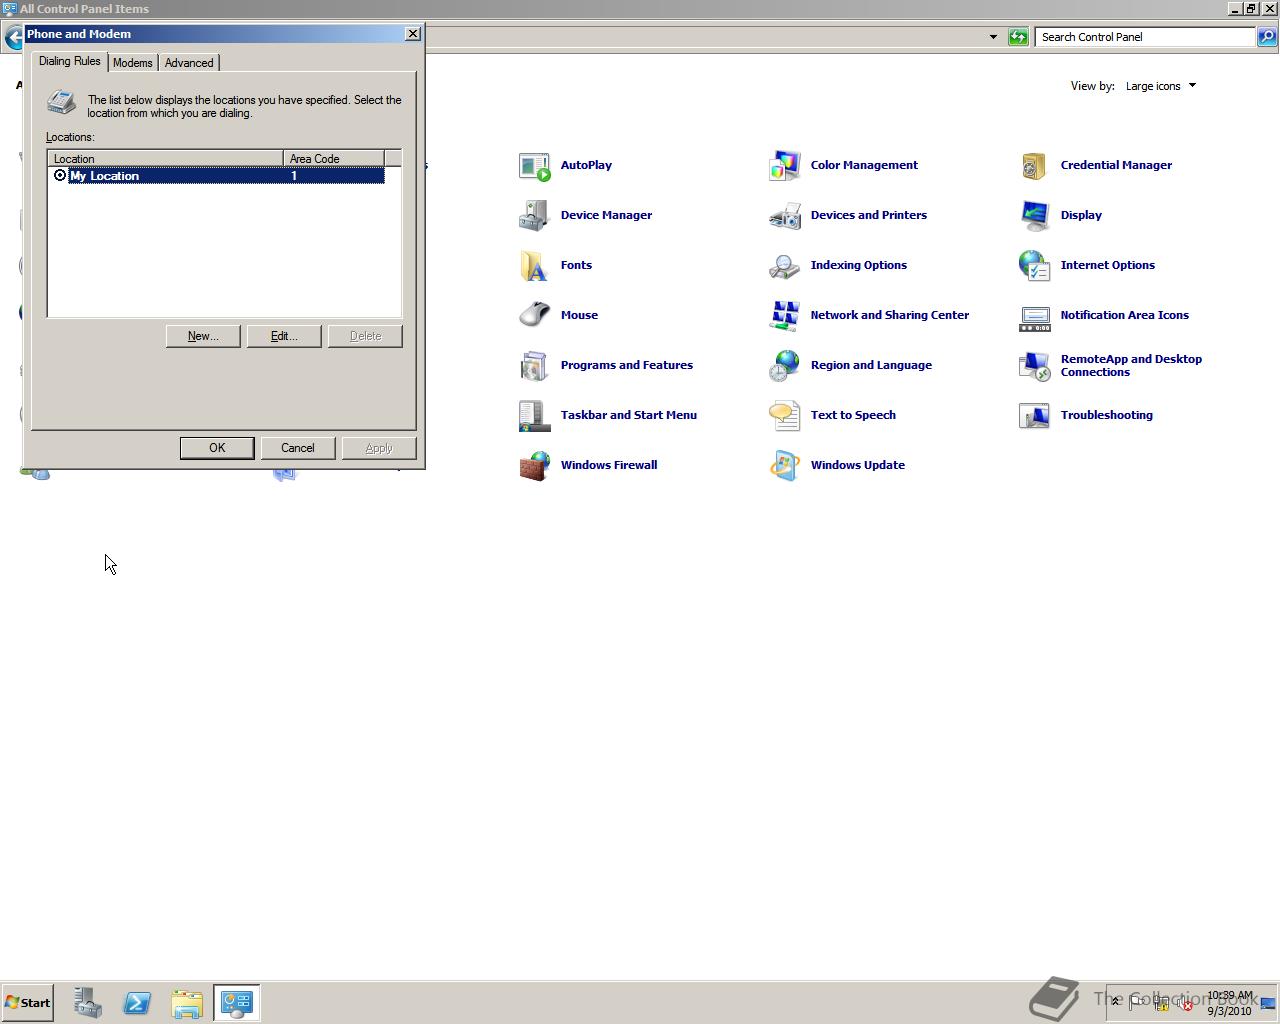Screen dimensions: 1280x1024
Task: Click the Windows Update link text
Action: point(858,466)
